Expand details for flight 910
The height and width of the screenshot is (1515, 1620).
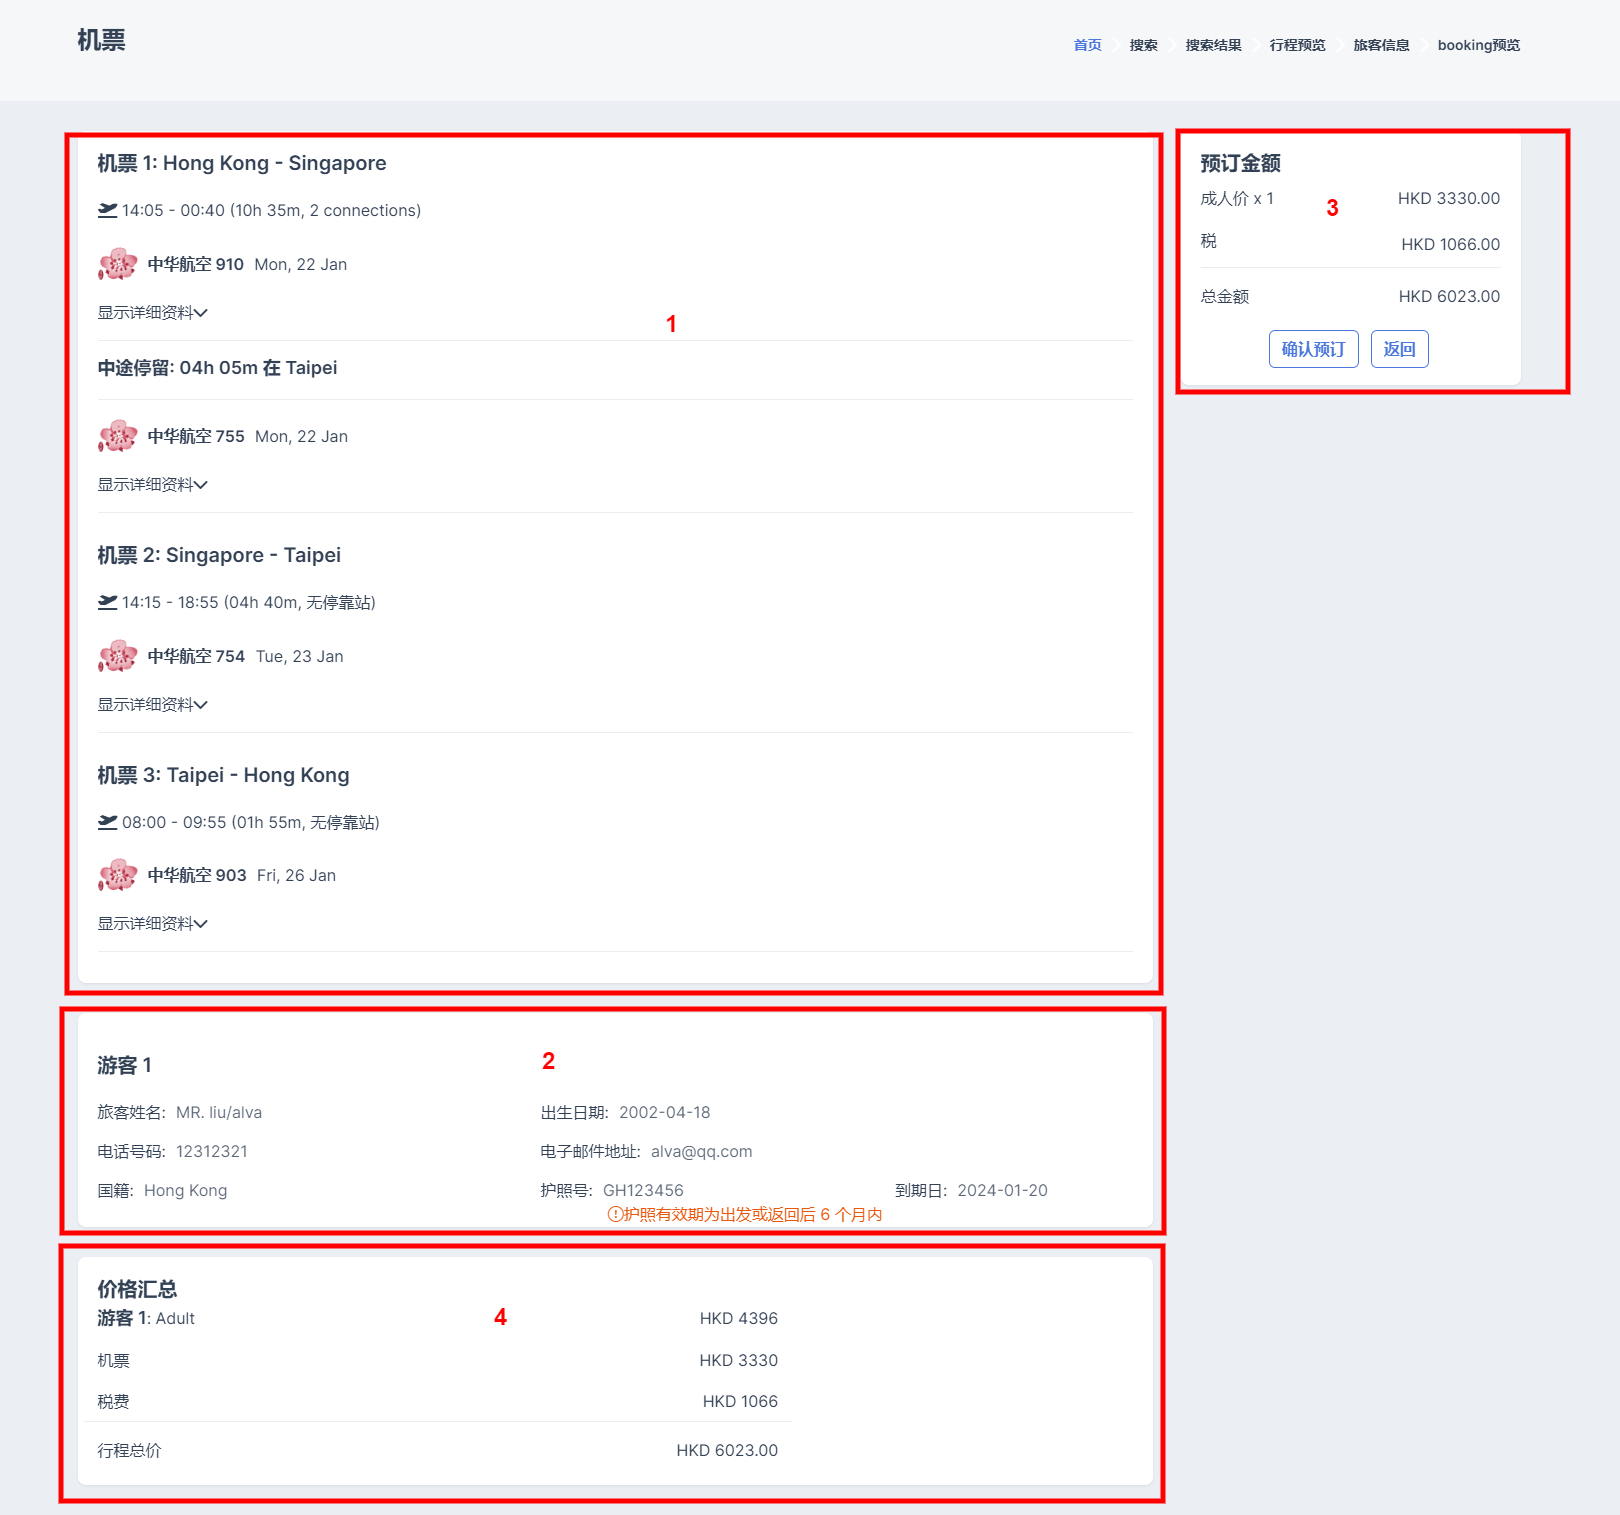[152, 313]
